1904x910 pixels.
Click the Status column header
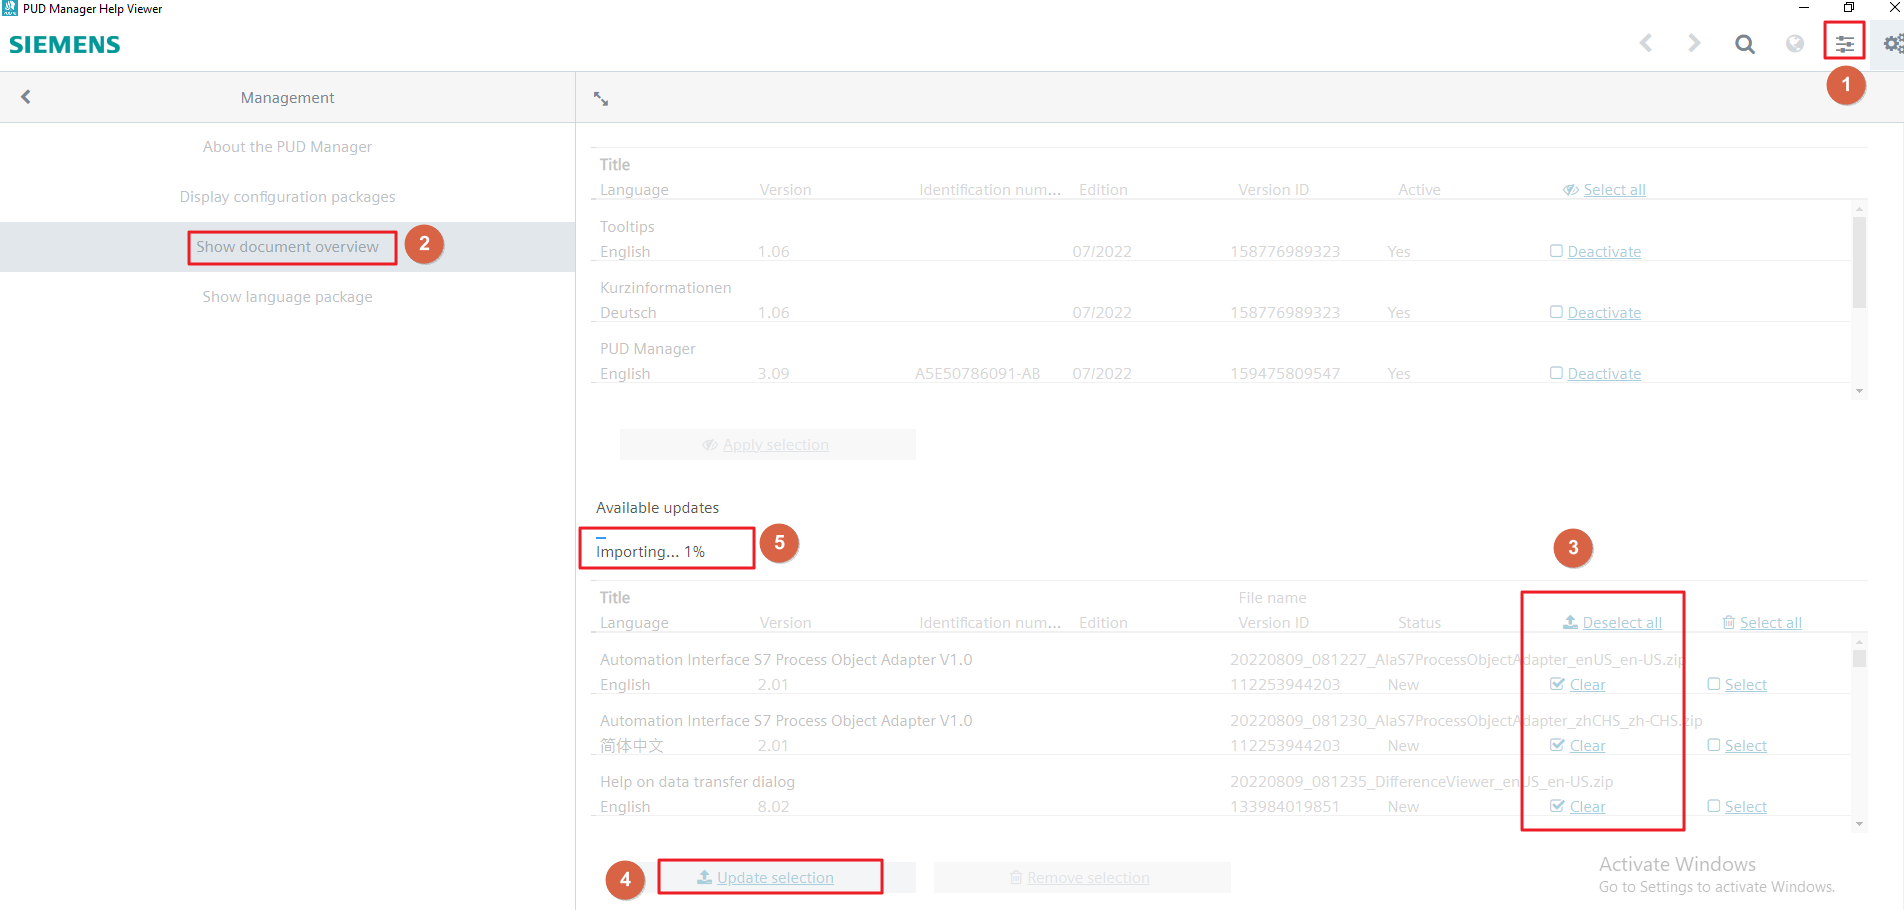pos(1419,623)
